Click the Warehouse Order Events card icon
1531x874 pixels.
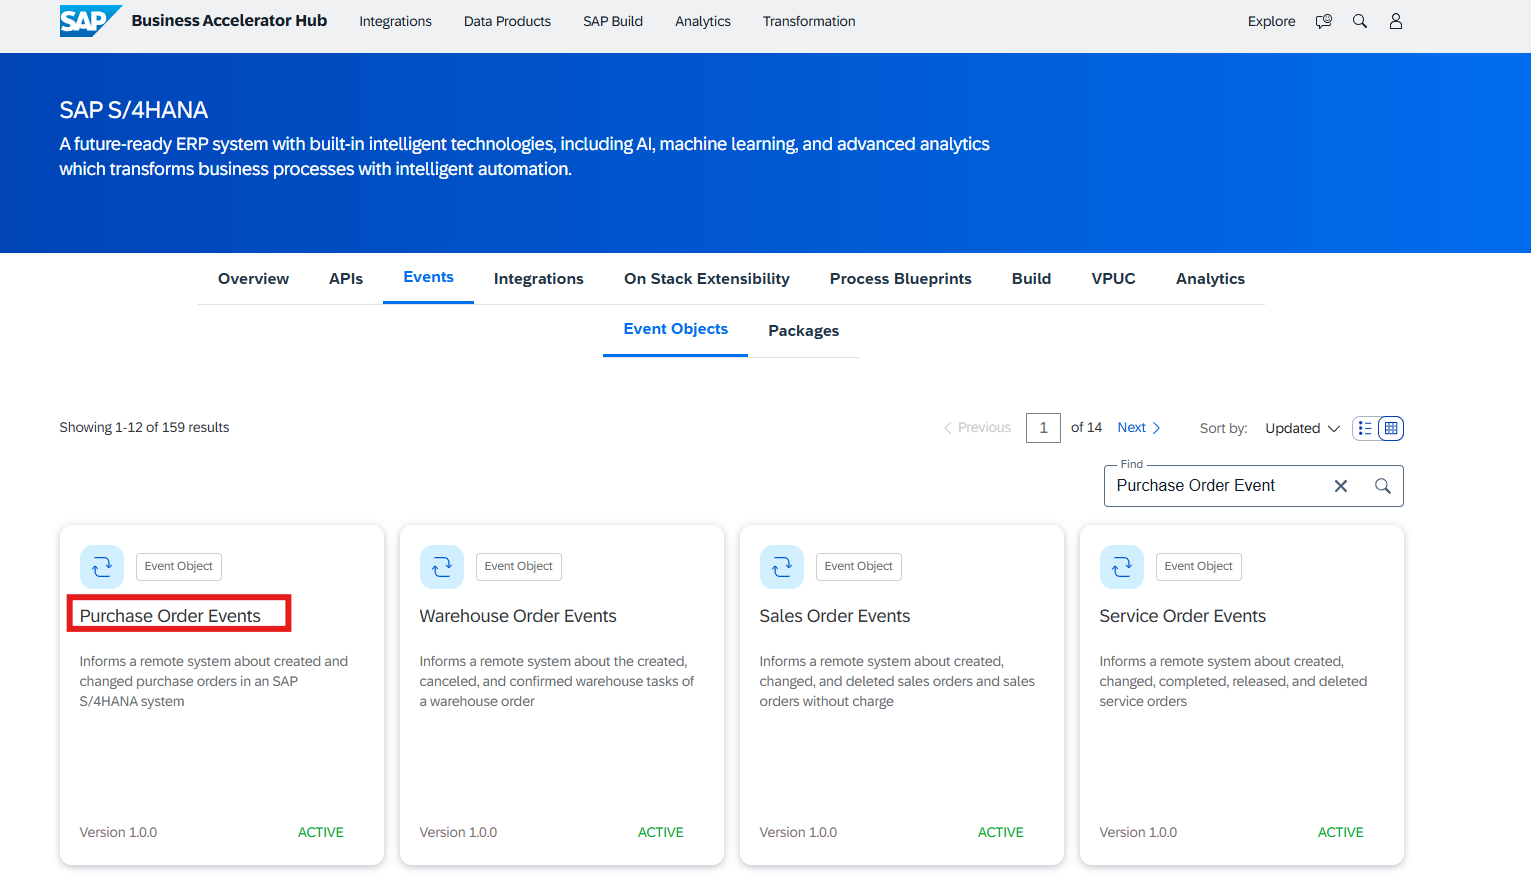(x=442, y=567)
